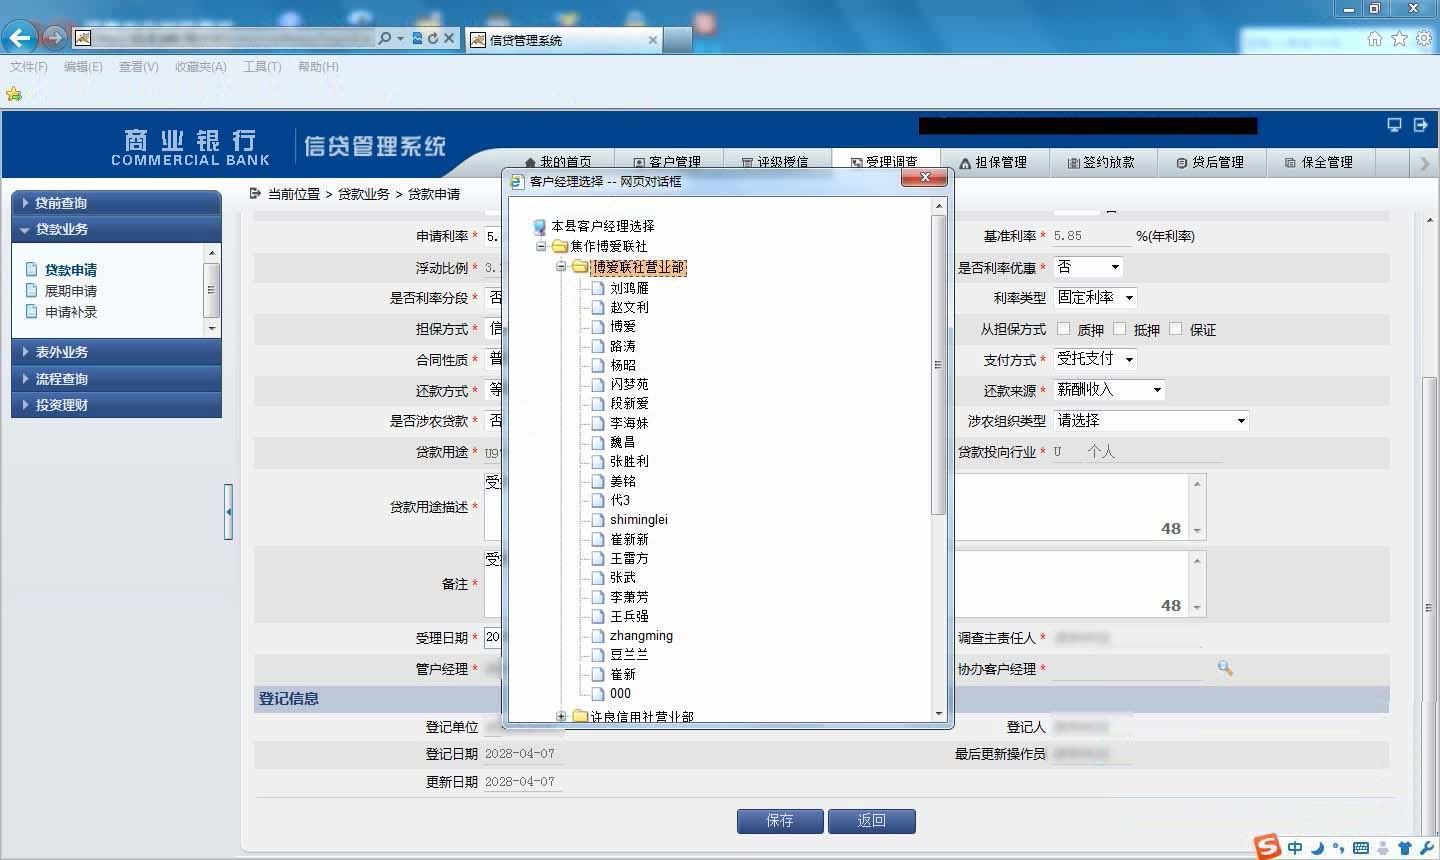
Task: Open the 展期申请 sidebar link
Action: pos(71,291)
